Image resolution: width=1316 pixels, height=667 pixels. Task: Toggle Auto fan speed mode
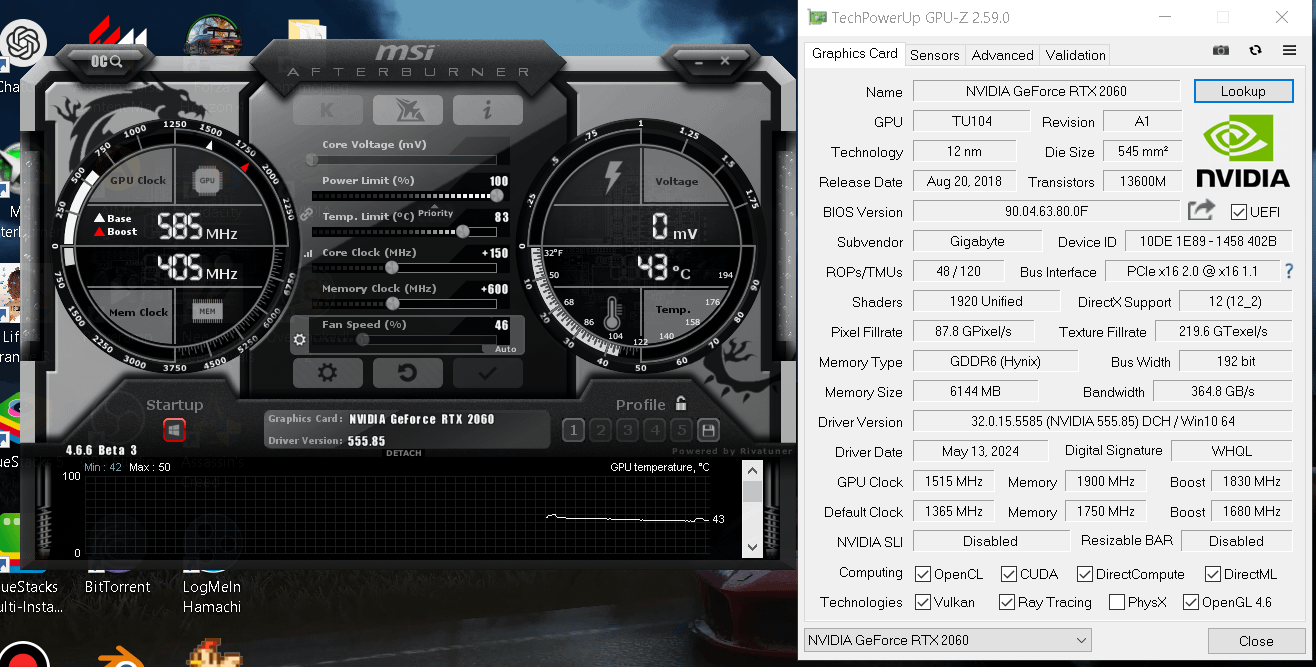505,349
